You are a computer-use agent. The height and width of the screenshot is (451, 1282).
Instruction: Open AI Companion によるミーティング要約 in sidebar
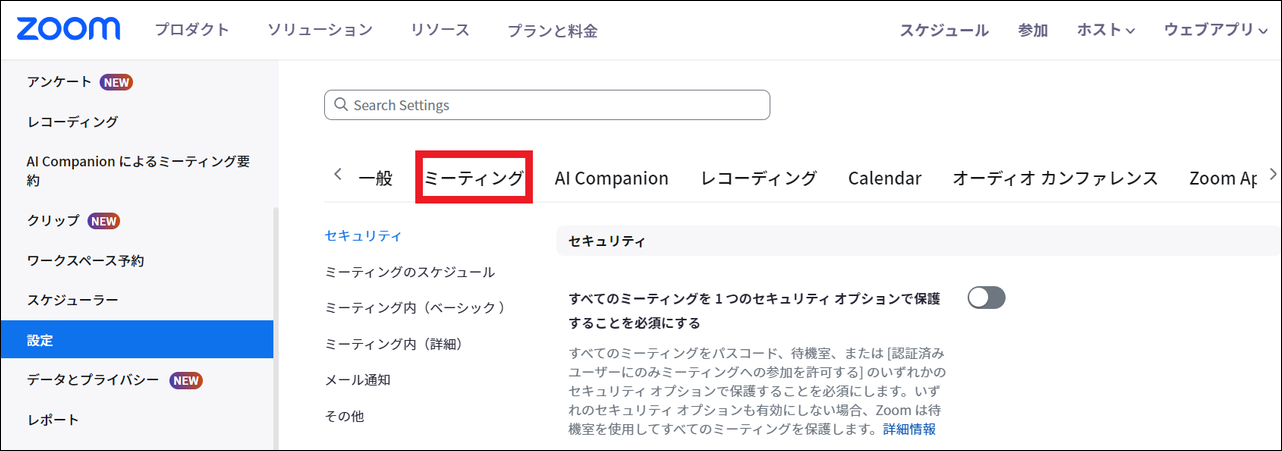click(x=138, y=171)
